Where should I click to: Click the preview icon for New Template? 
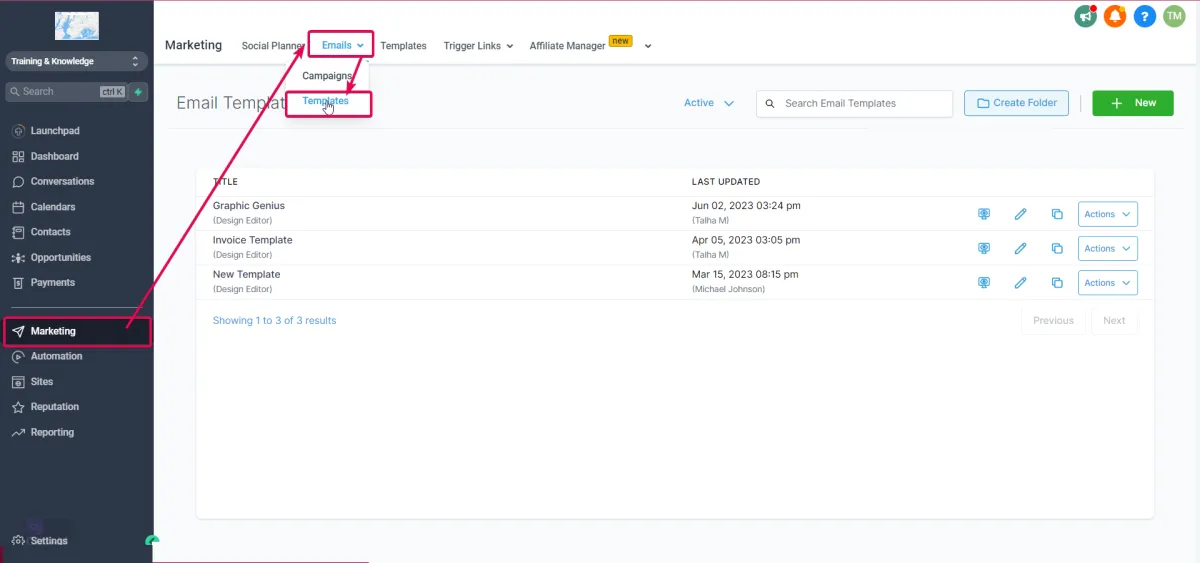pyautogui.click(x=984, y=283)
